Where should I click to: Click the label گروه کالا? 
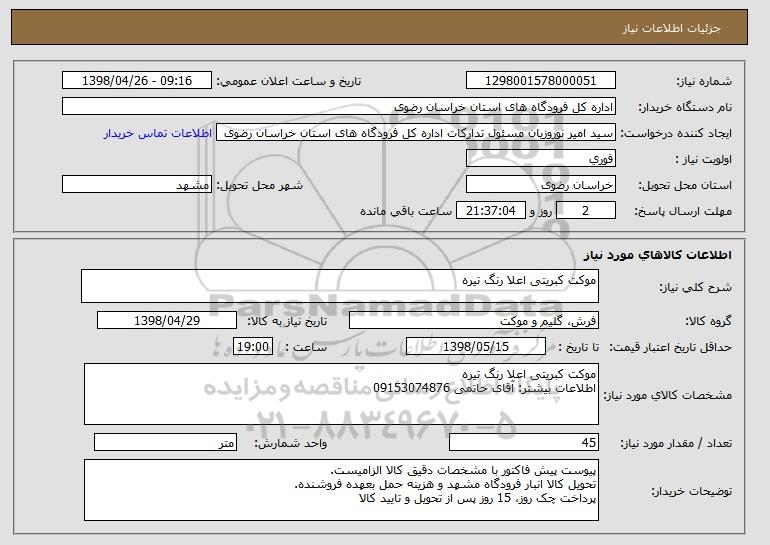point(709,321)
